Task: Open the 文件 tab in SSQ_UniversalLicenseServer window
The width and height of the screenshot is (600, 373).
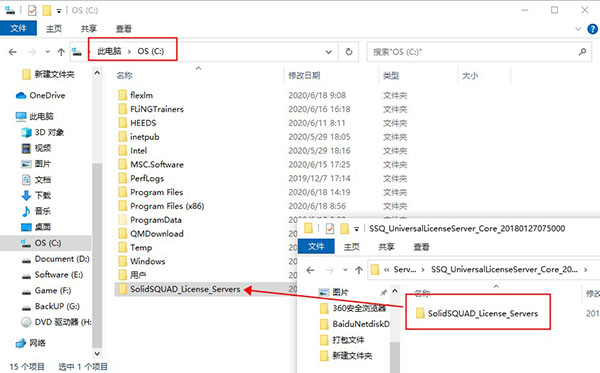Action: tap(316, 246)
